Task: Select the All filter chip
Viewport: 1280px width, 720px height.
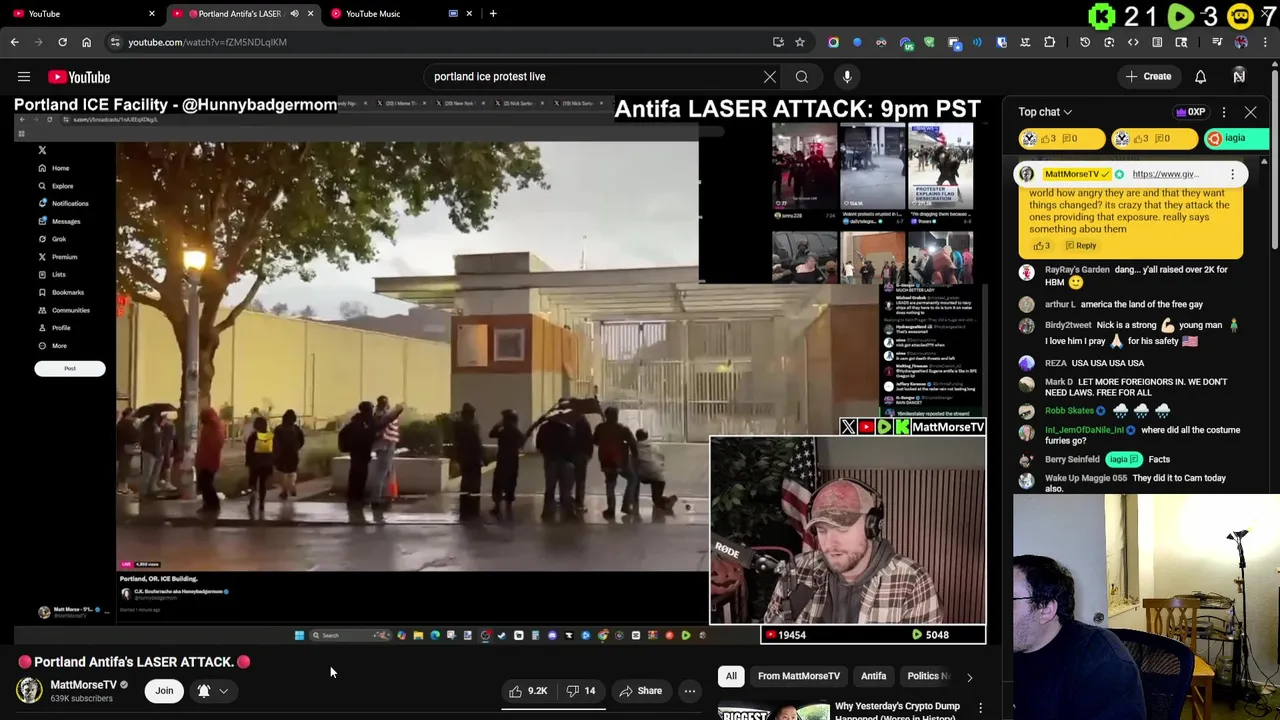Action: (731, 677)
